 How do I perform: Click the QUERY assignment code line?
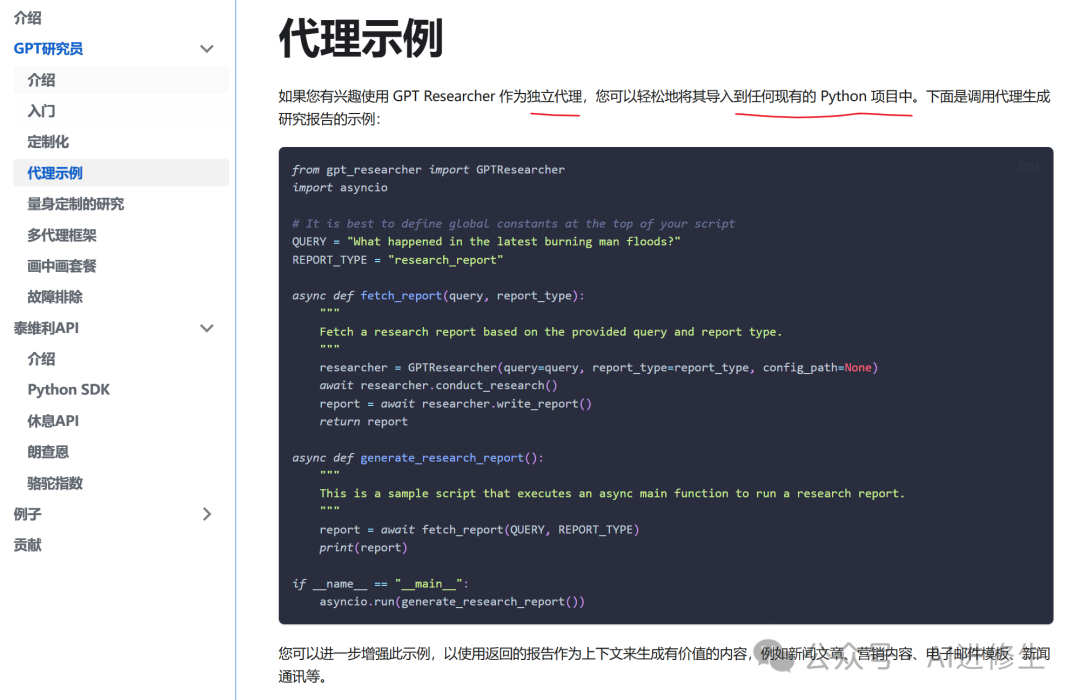point(486,241)
